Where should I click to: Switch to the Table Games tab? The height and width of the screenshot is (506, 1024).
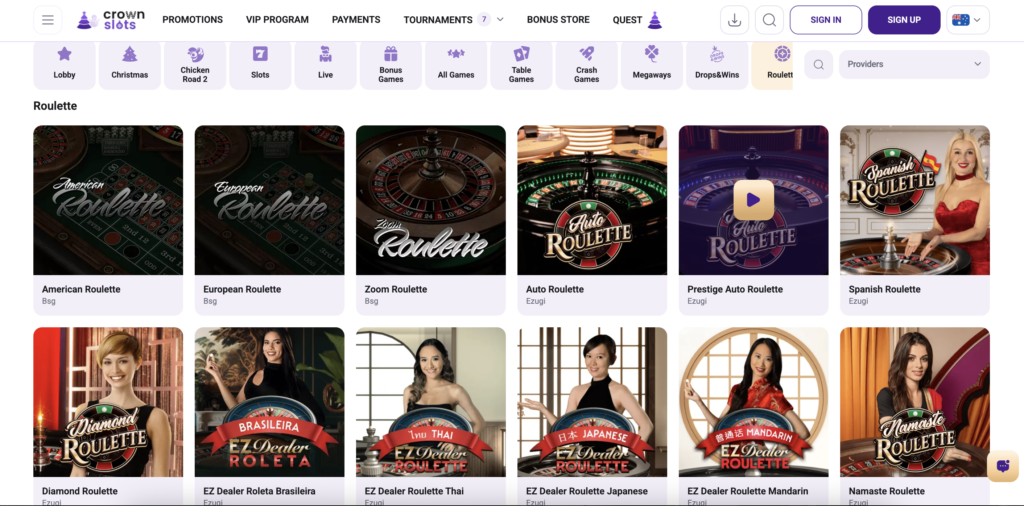pos(521,64)
